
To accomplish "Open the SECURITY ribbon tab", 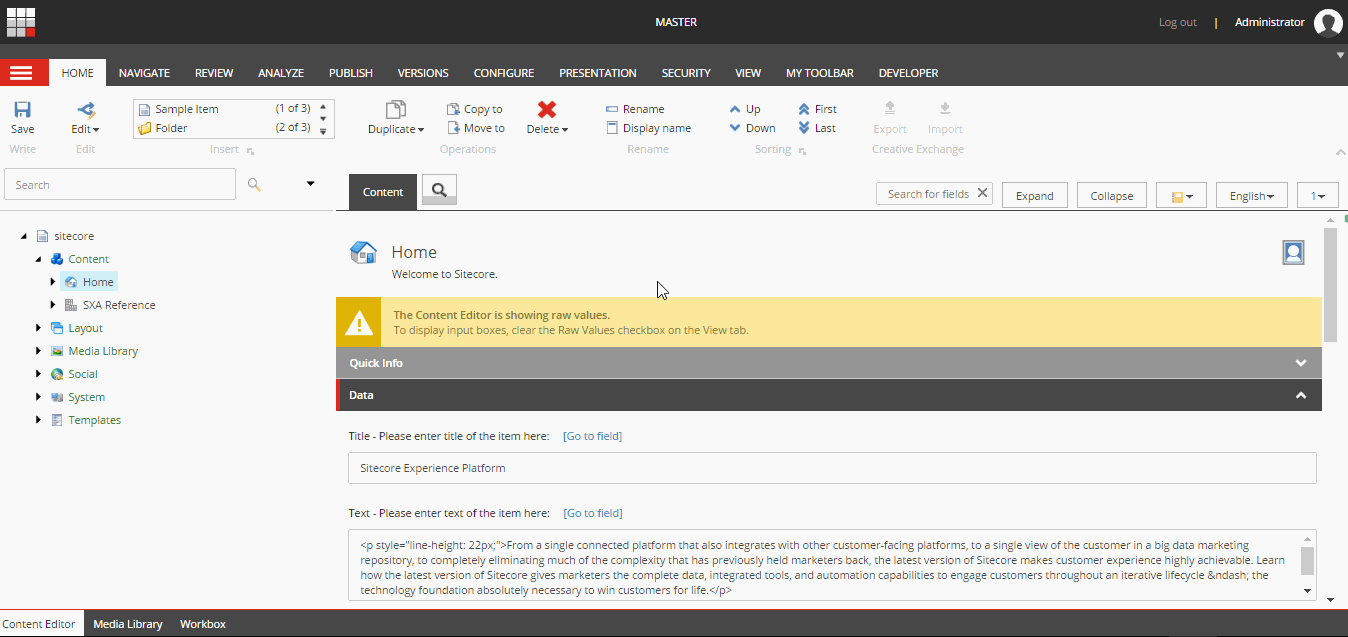I will click(686, 73).
